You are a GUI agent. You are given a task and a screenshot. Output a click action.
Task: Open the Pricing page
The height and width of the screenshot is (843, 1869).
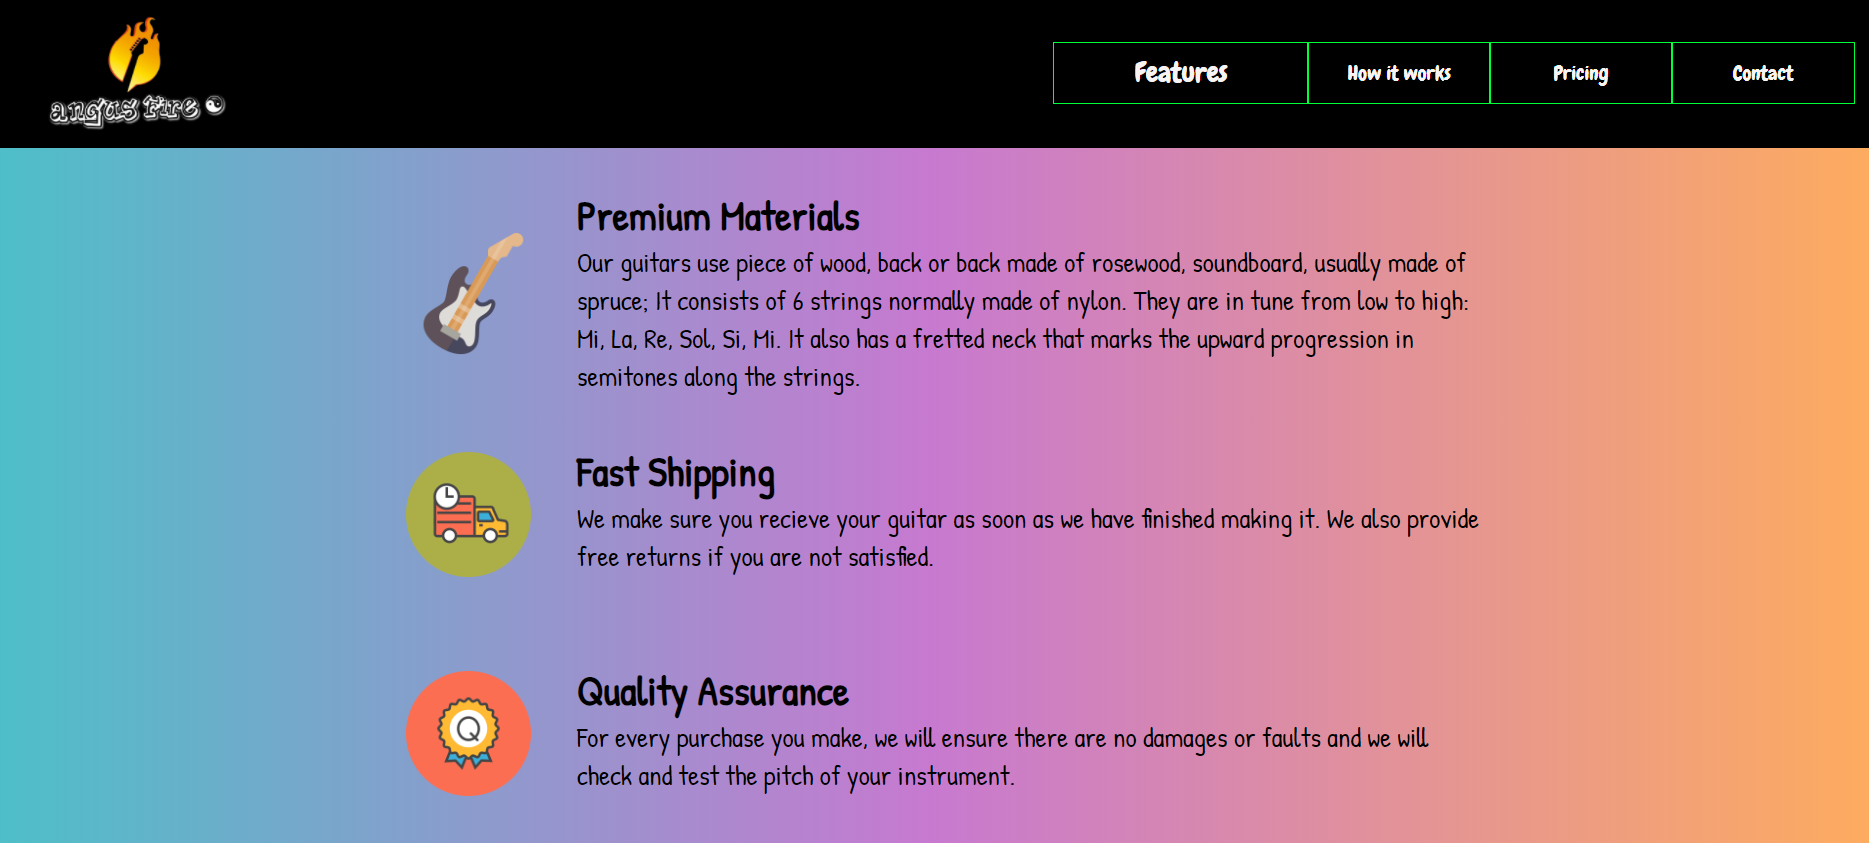(x=1580, y=72)
